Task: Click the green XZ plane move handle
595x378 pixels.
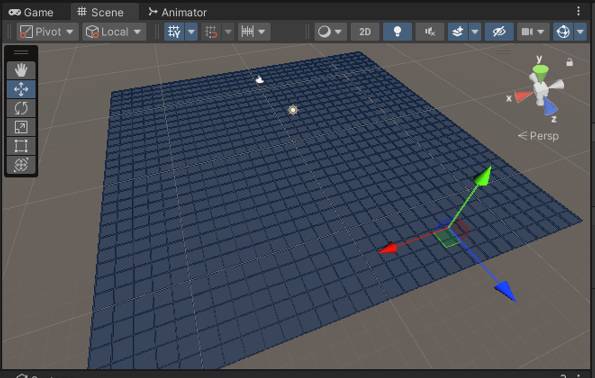Action: 447,238
